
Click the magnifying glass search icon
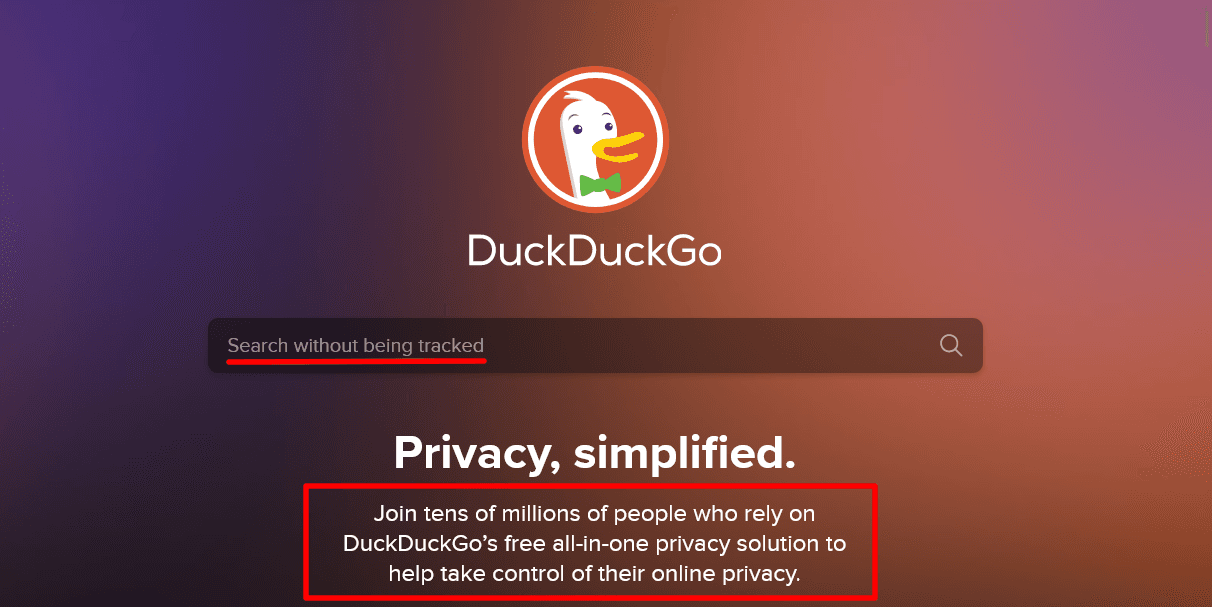tap(951, 345)
